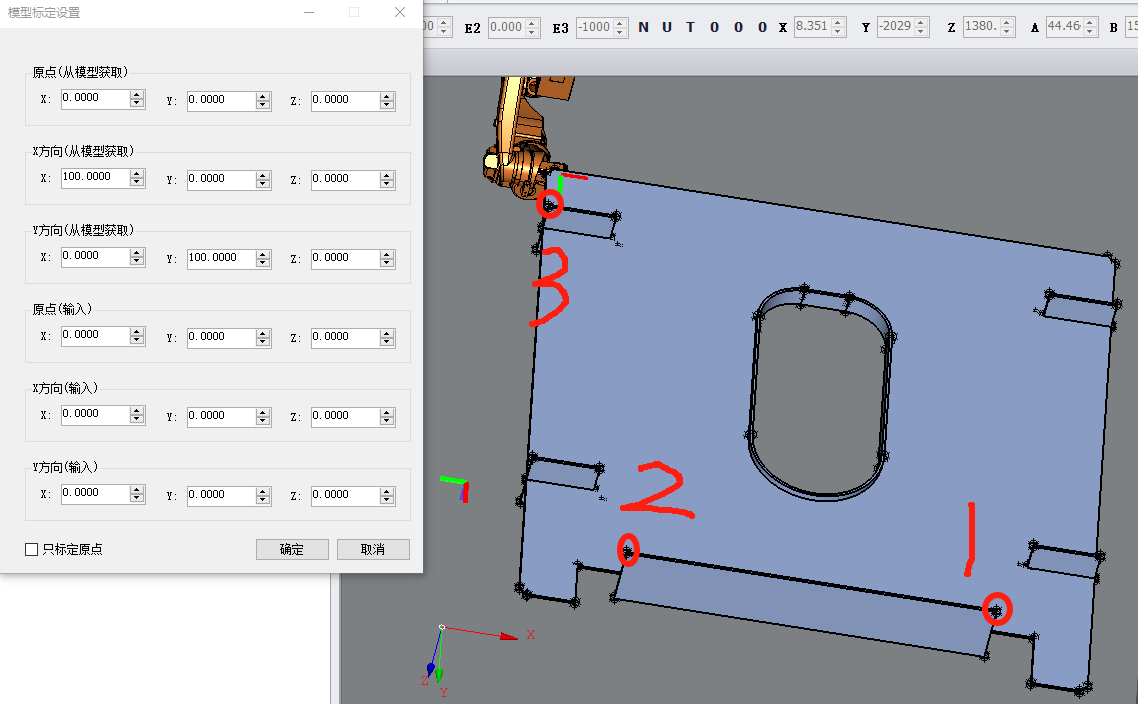This screenshot has height=704, width=1138.
Task: Close the 模型标定设置 dialog
Action: (x=399, y=13)
